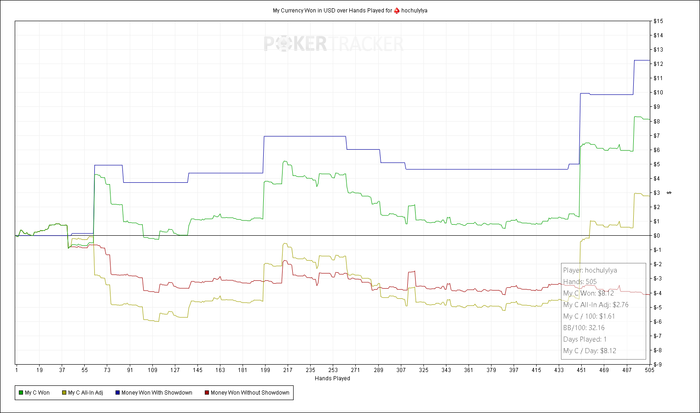The image size is (700, 413).
Task: Click 'My C / Day: $8.12' tooltip line
Action: 589,351
